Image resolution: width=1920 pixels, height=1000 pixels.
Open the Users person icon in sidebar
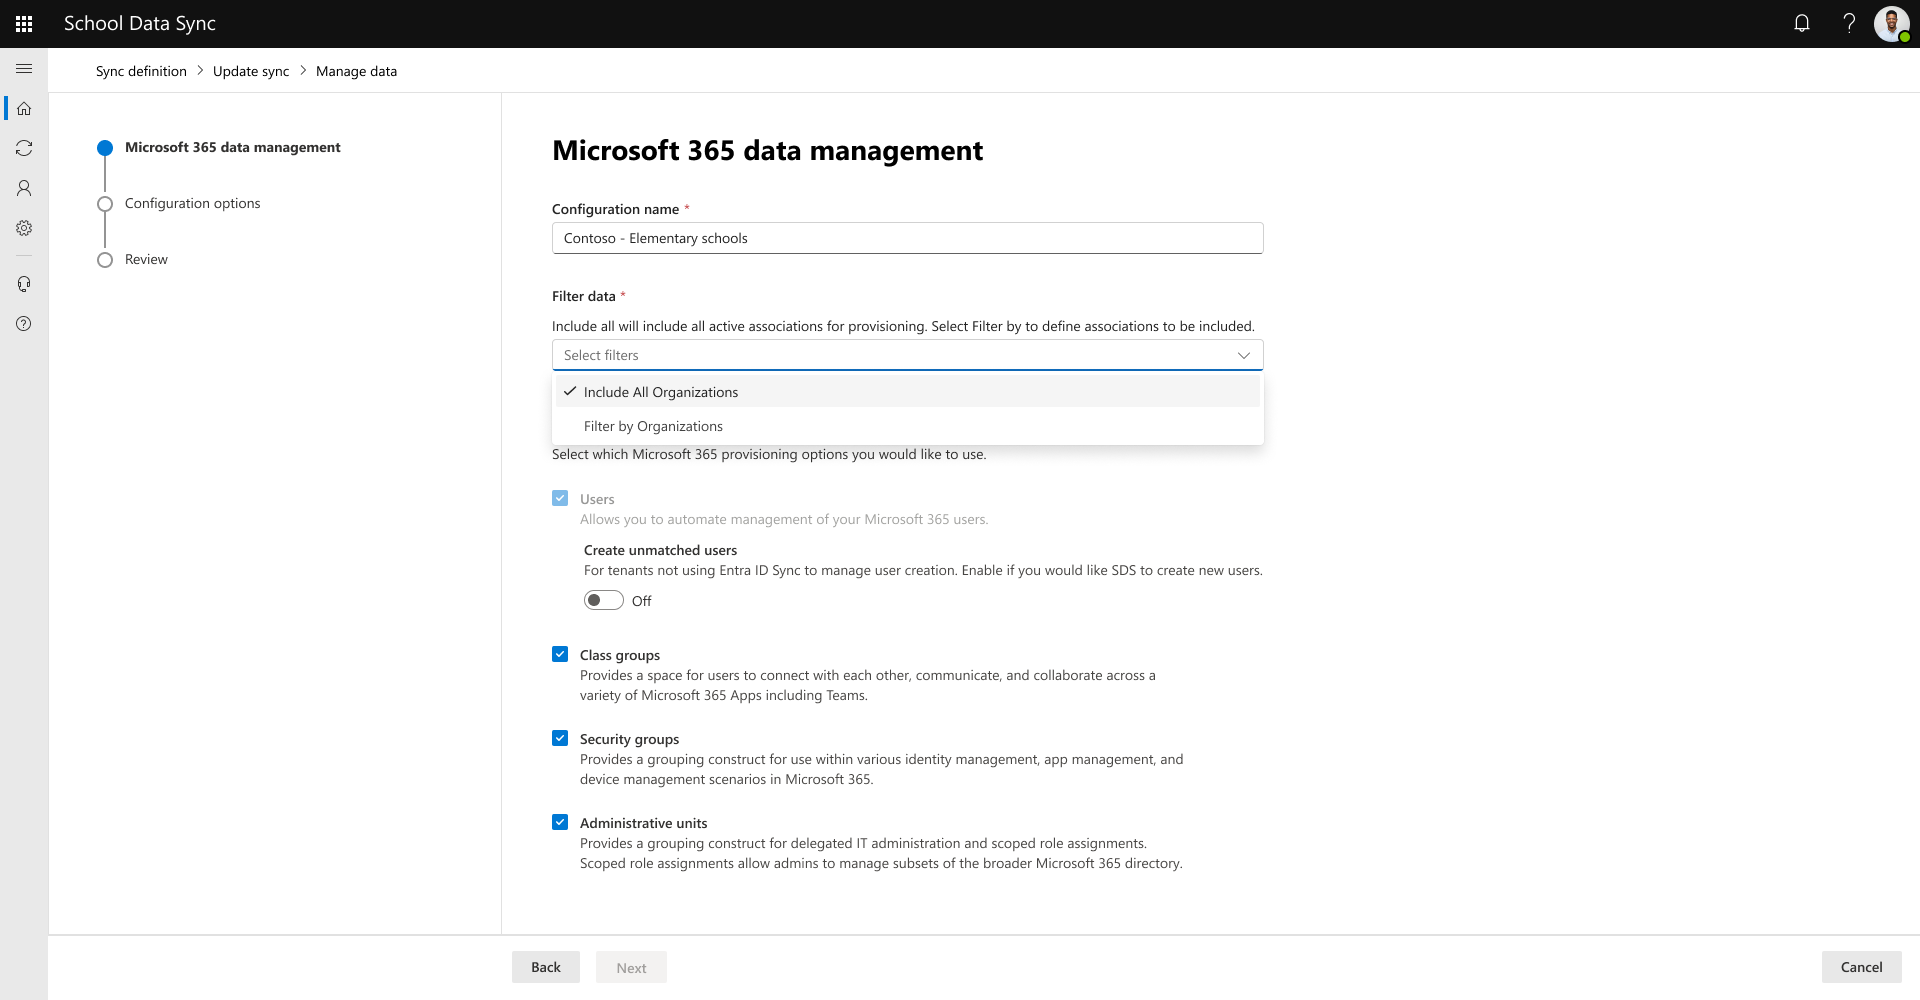pos(24,188)
